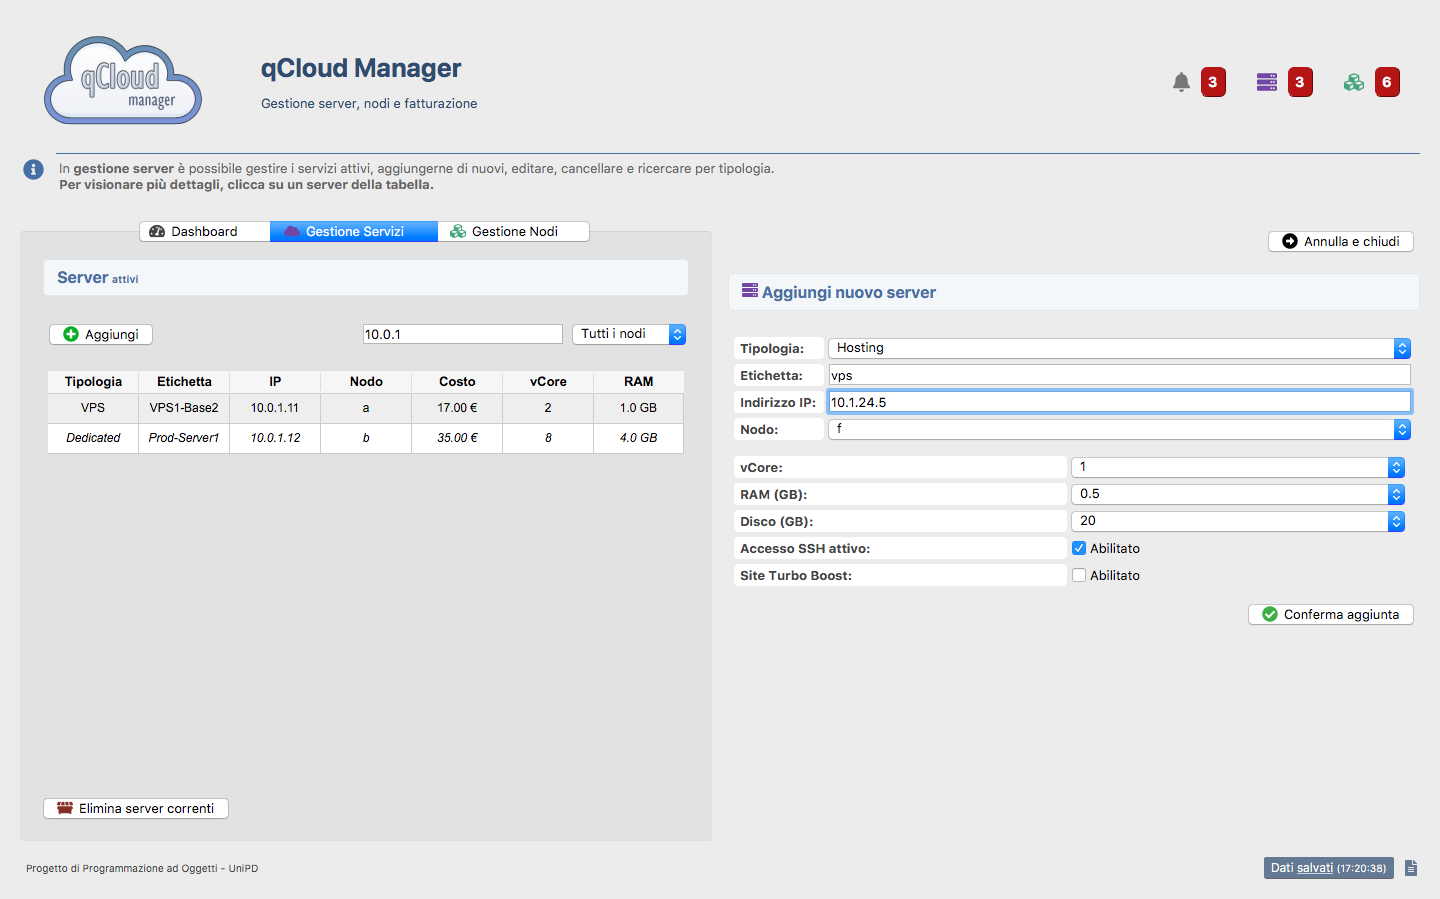Screen dimensions: 1440x899
Task: Click the notification bell icon
Action: coord(1181,82)
